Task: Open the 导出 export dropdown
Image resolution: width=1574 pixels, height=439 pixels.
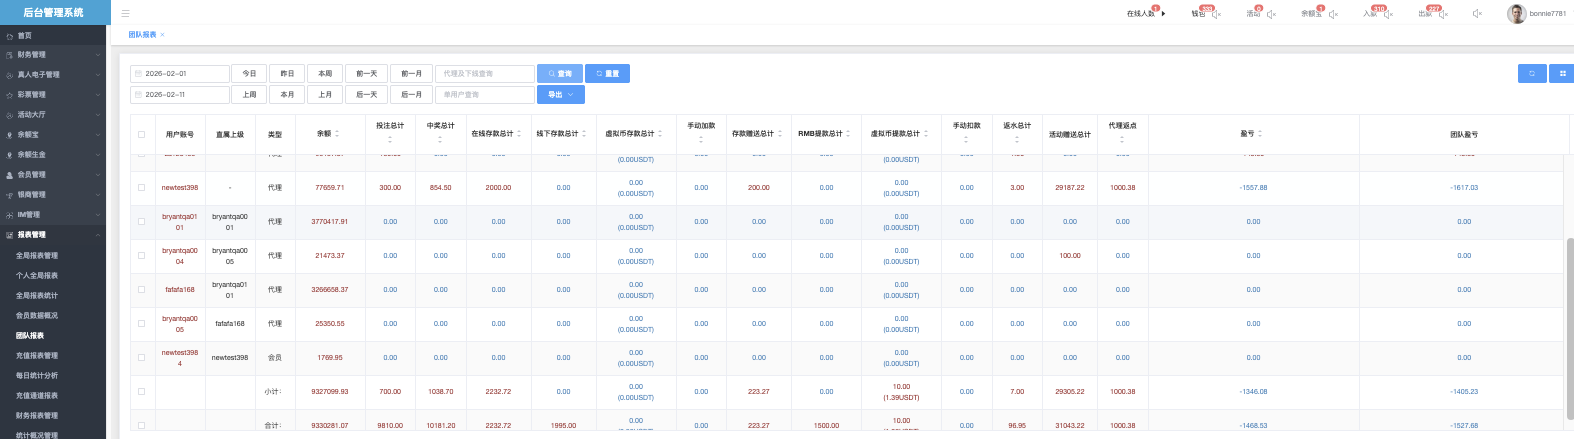Action: [560, 95]
